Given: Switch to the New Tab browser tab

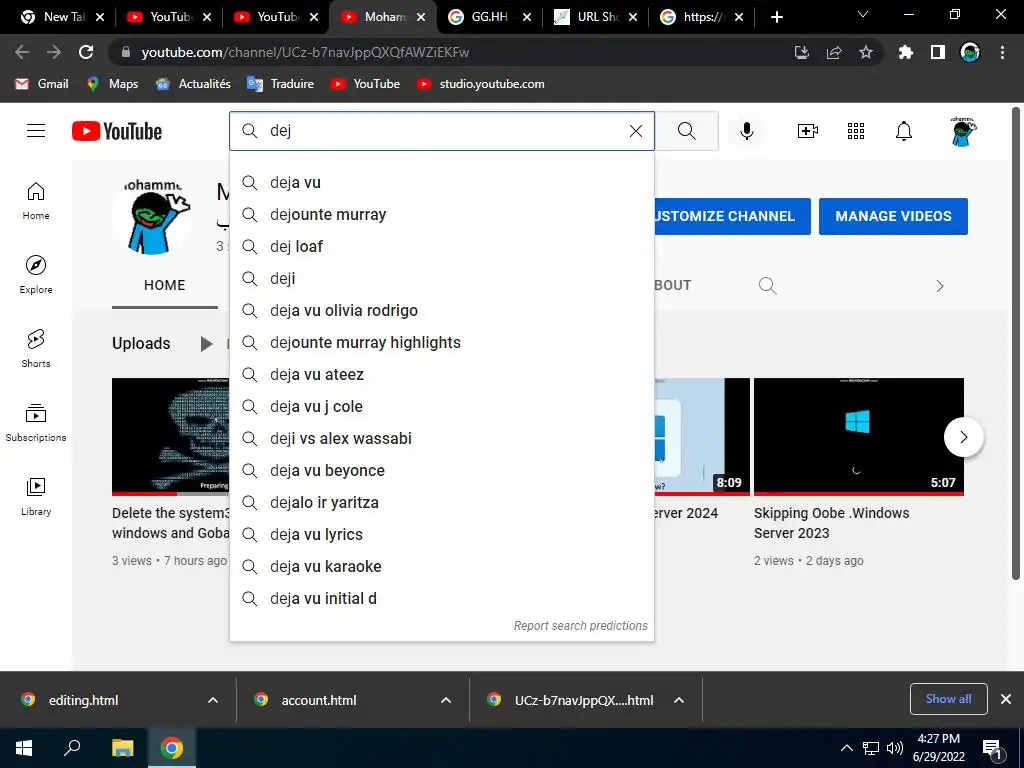Looking at the screenshot, I should (x=62, y=17).
